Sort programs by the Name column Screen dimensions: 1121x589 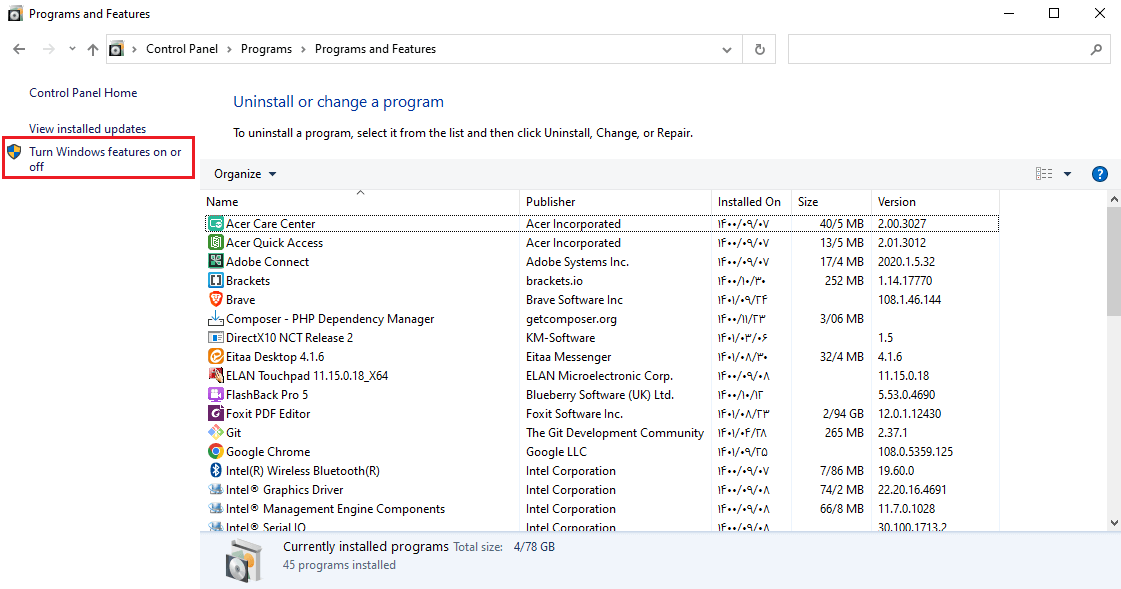[x=360, y=202]
